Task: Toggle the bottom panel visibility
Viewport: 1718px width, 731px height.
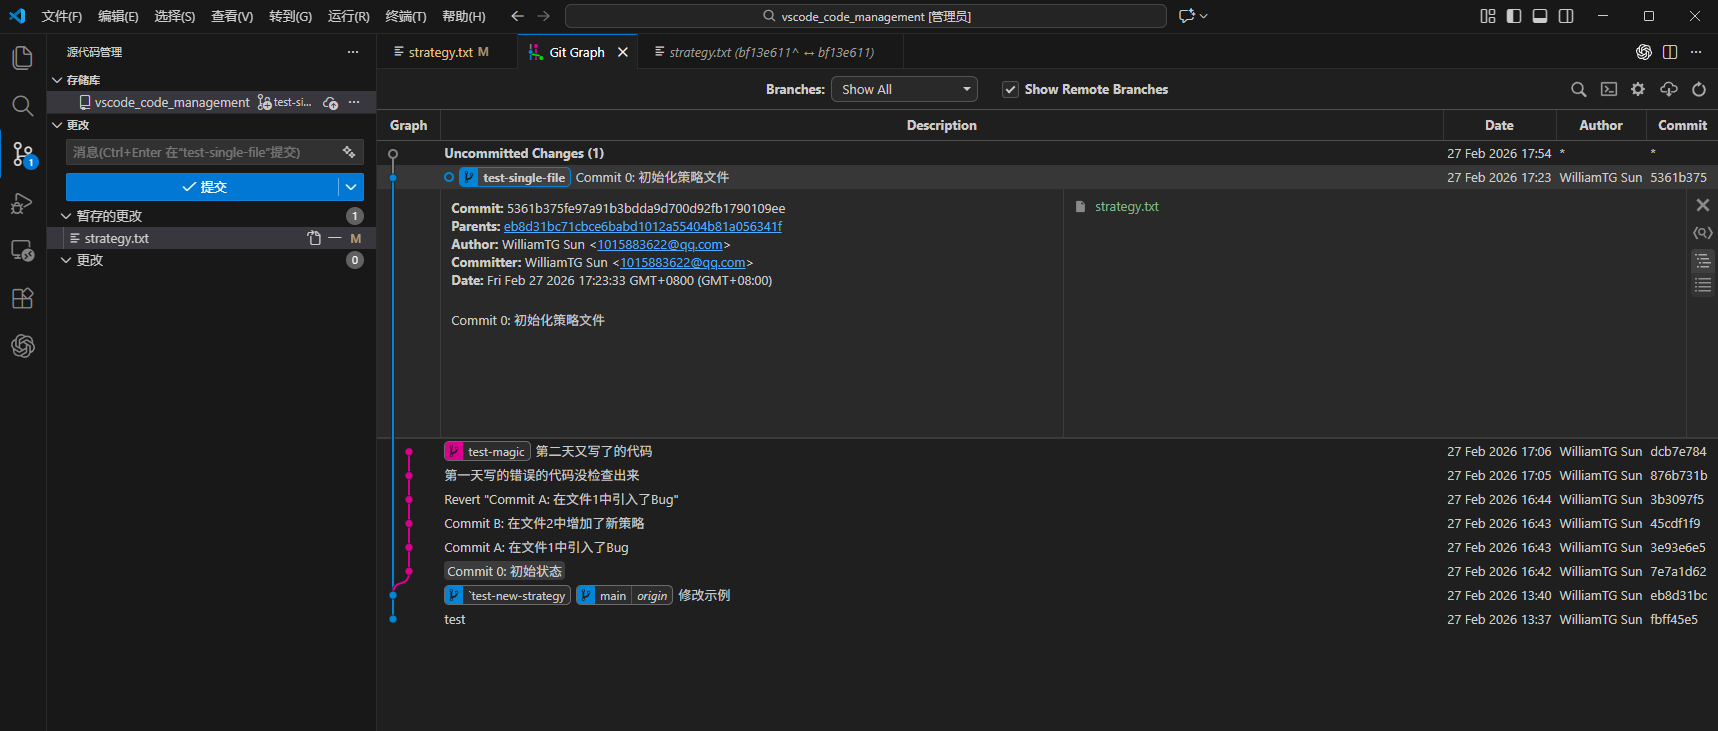Action: (x=1540, y=16)
